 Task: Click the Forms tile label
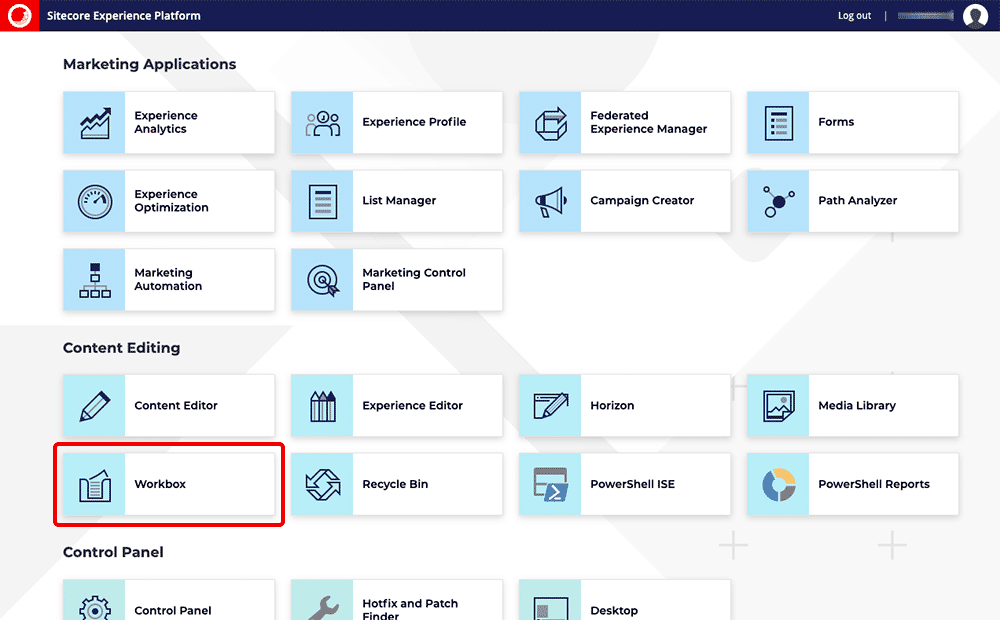point(836,122)
